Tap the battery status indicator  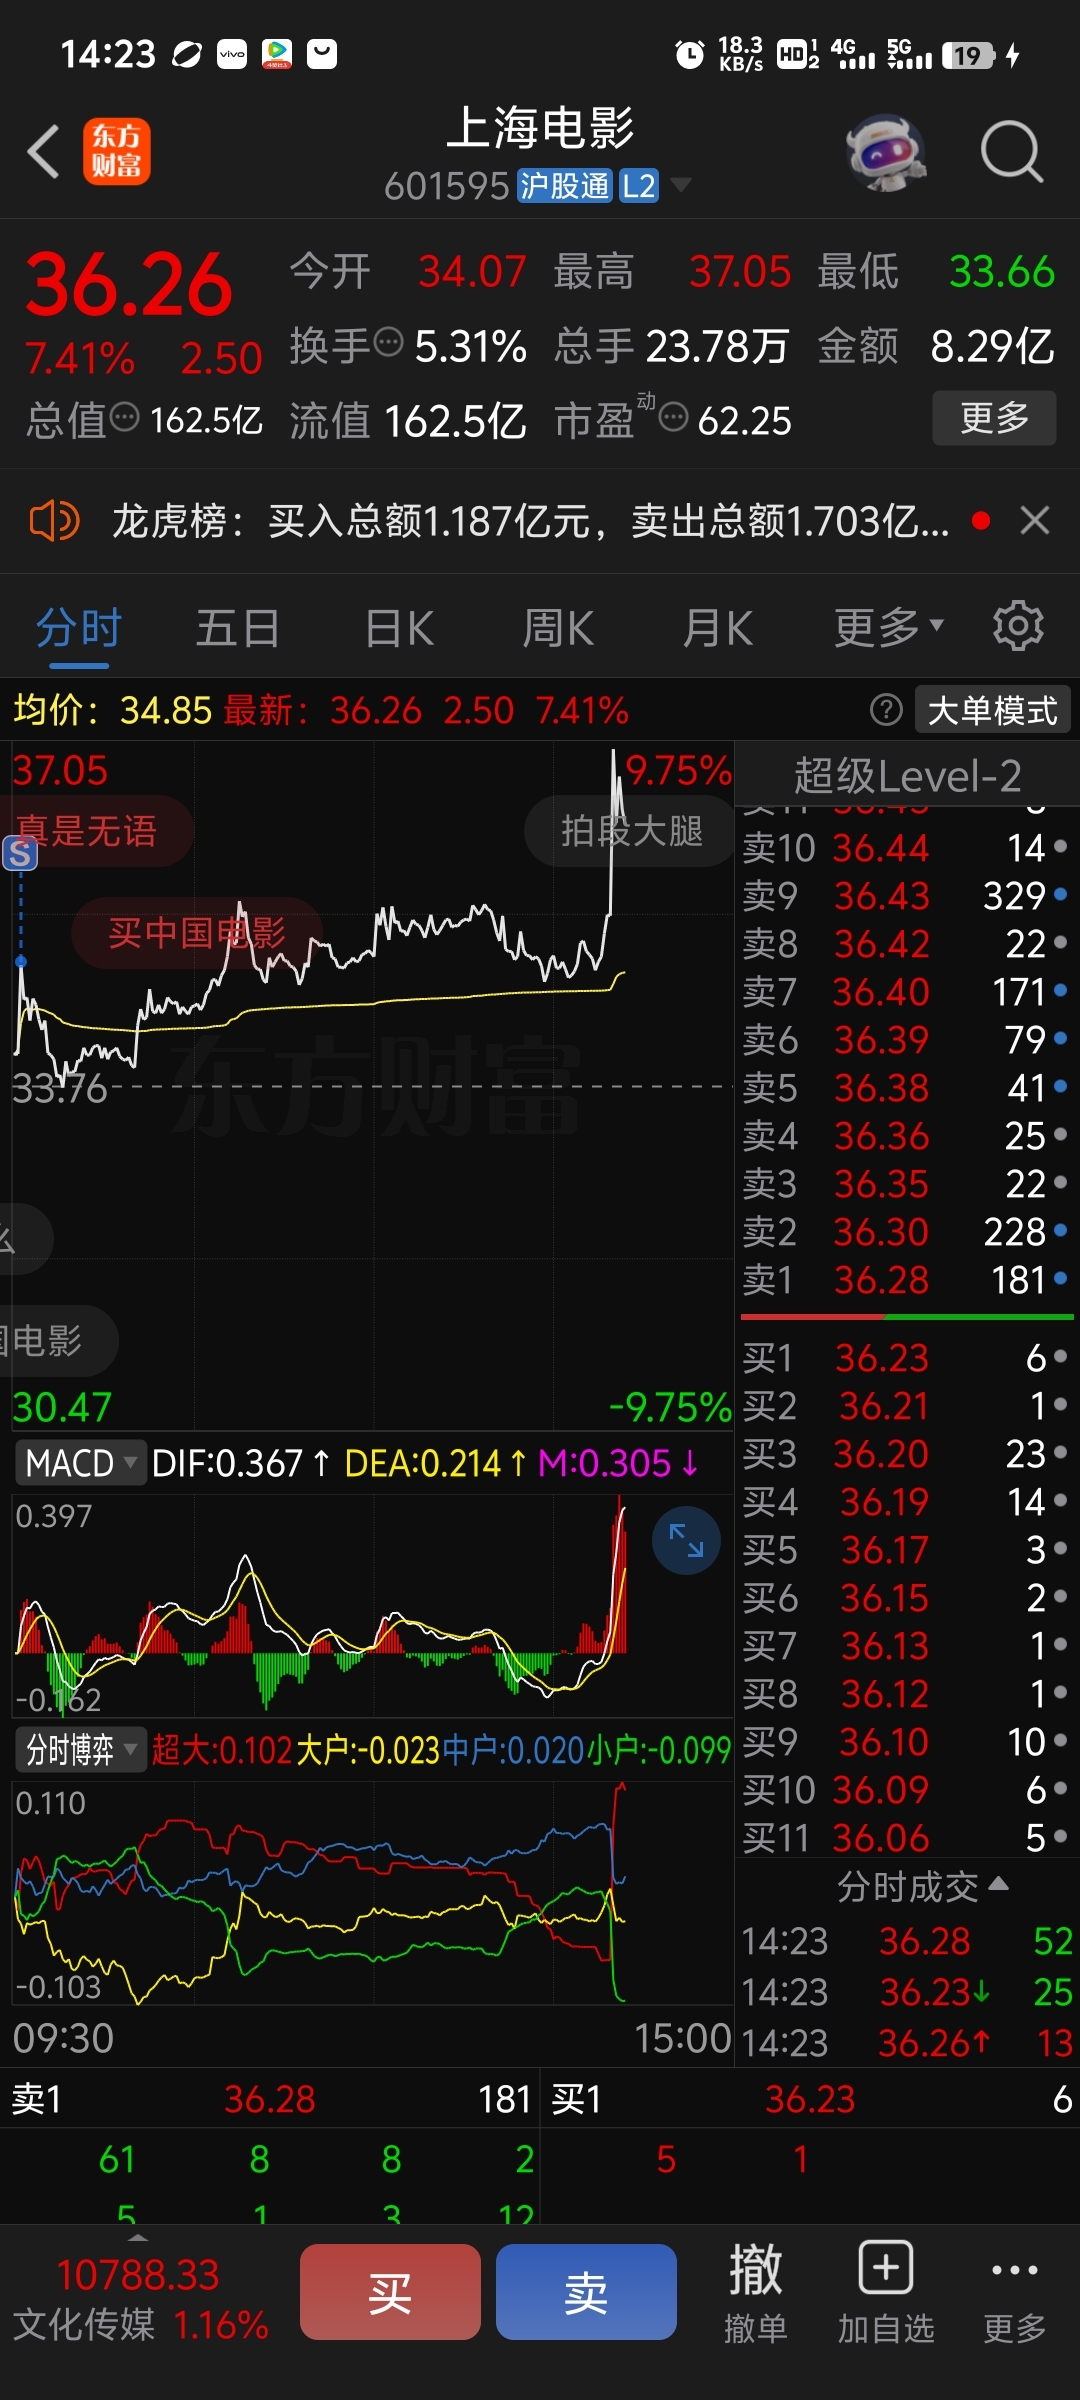[x=969, y=55]
